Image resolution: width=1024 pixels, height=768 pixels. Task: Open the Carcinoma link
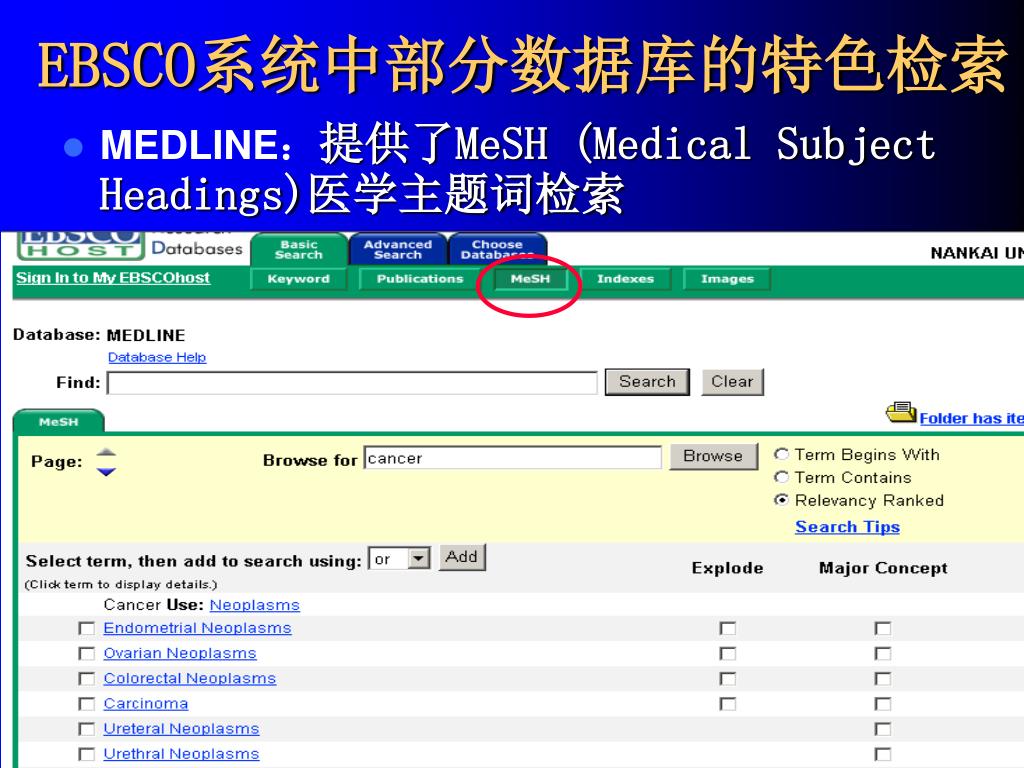(146, 703)
